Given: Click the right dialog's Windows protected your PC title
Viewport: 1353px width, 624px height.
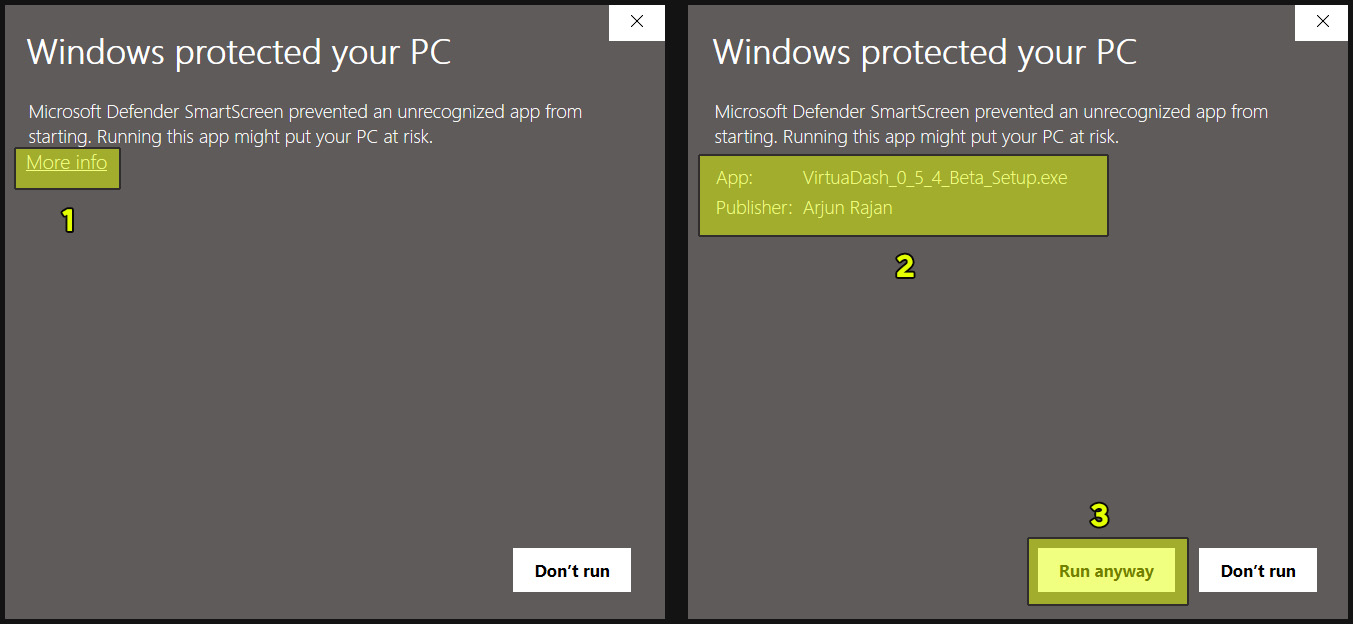Looking at the screenshot, I should tap(925, 52).
